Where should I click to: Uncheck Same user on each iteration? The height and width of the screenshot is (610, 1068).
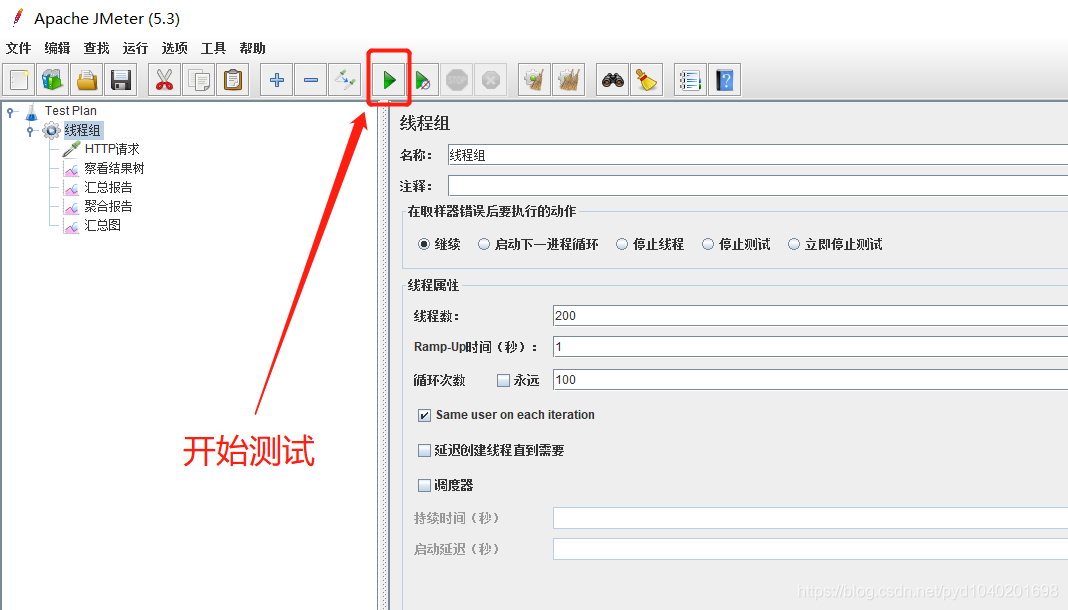click(424, 415)
